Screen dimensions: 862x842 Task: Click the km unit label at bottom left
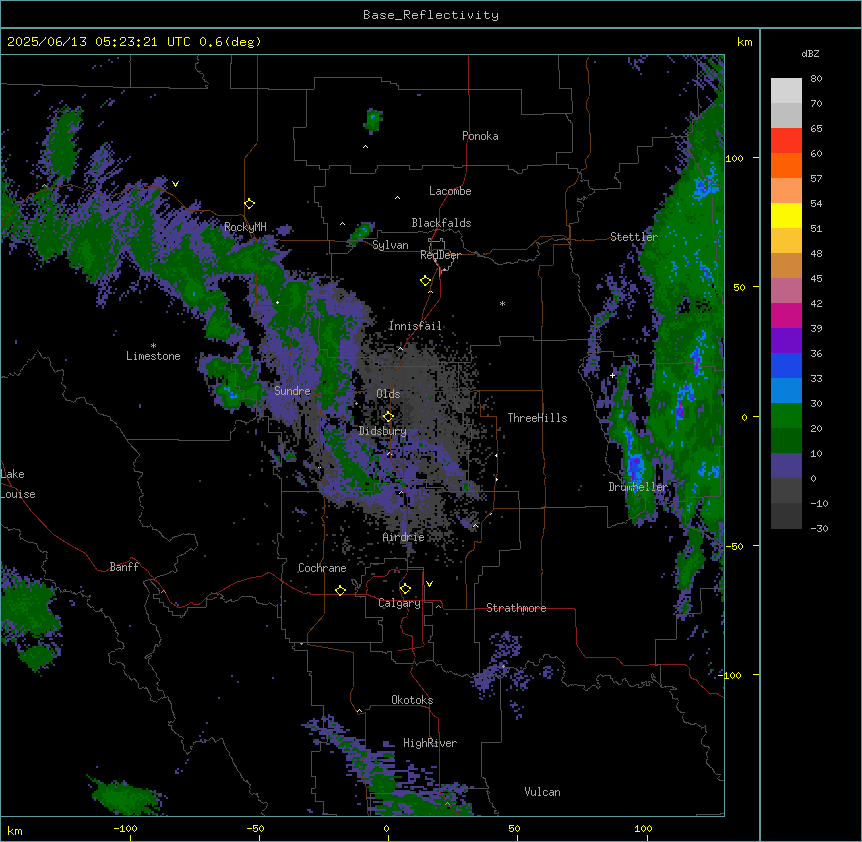(x=15, y=831)
